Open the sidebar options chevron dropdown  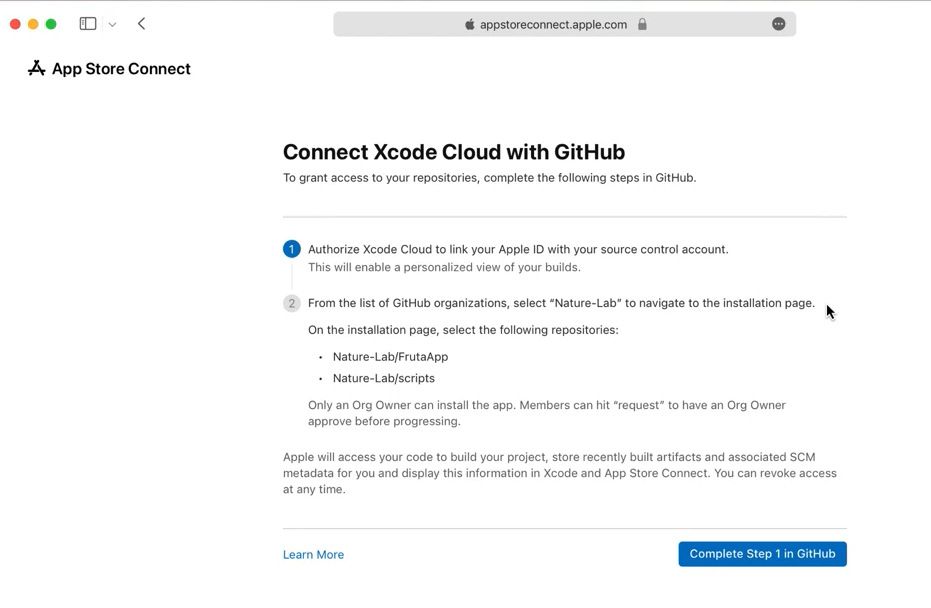coord(112,24)
